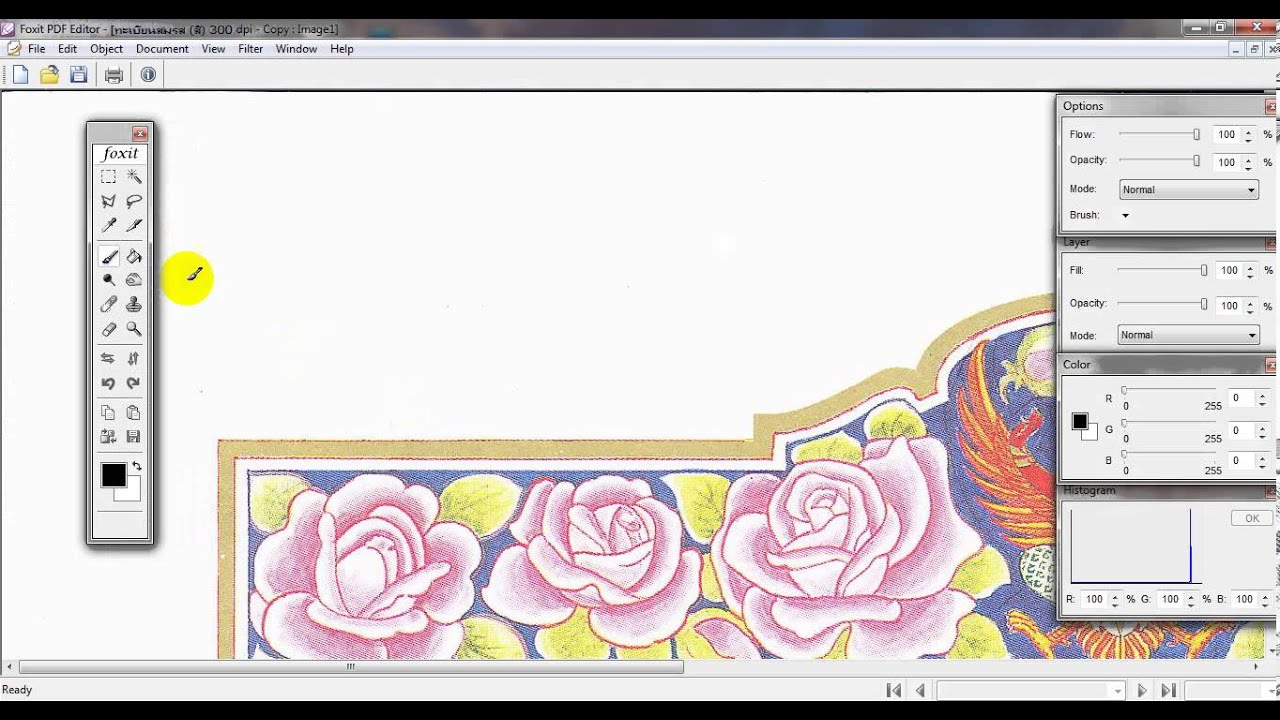1280x720 pixels.
Task: Print the document using printer icon
Action: pos(114,74)
